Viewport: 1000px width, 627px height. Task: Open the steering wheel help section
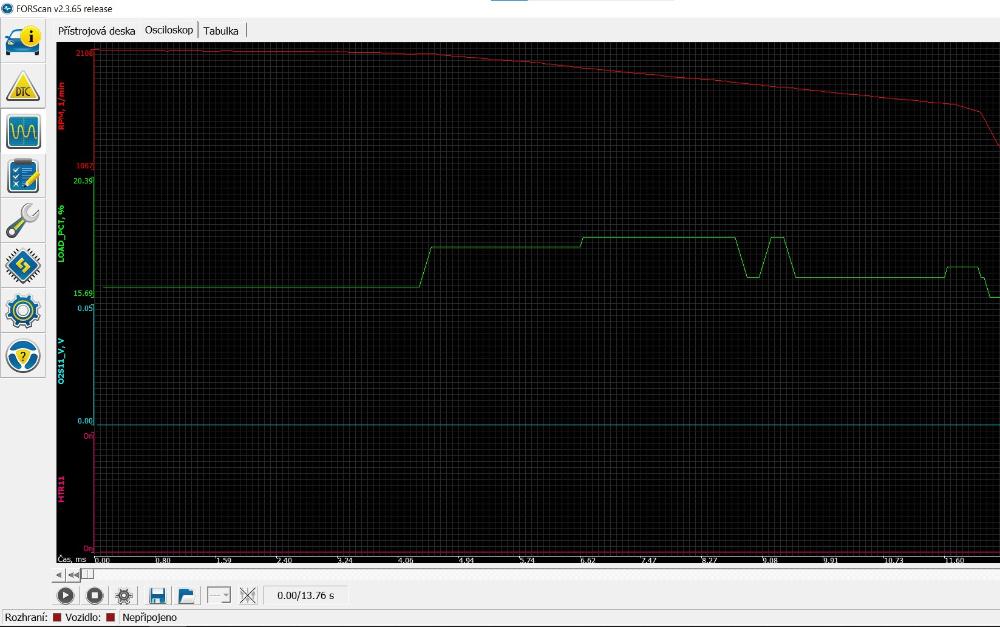coord(22,356)
